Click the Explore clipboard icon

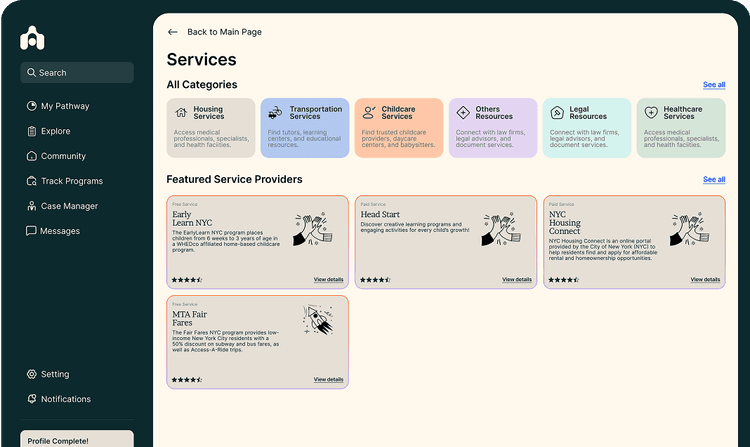coord(32,131)
